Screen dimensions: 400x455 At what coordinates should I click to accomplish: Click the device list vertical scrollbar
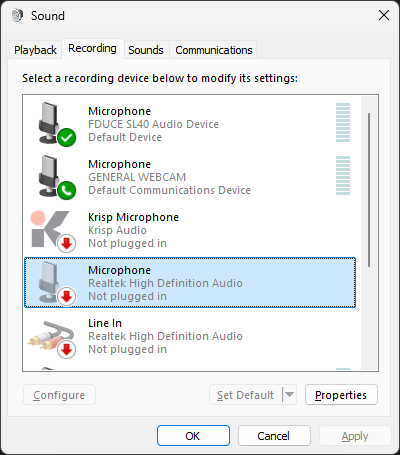(x=369, y=190)
